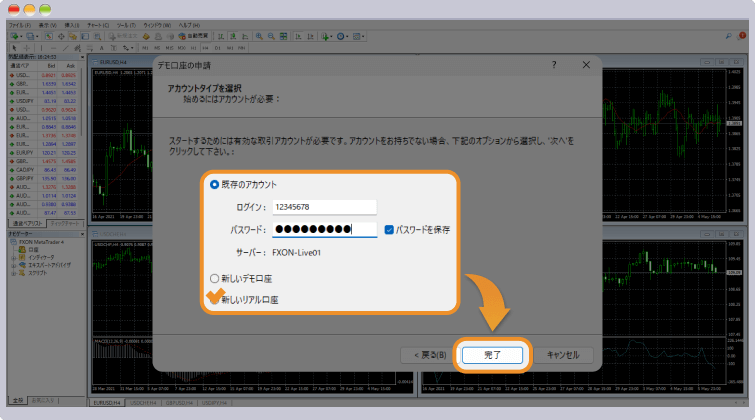Screen dimensions: 755x420
Task: Select the crosshair tool
Action: [26, 48]
